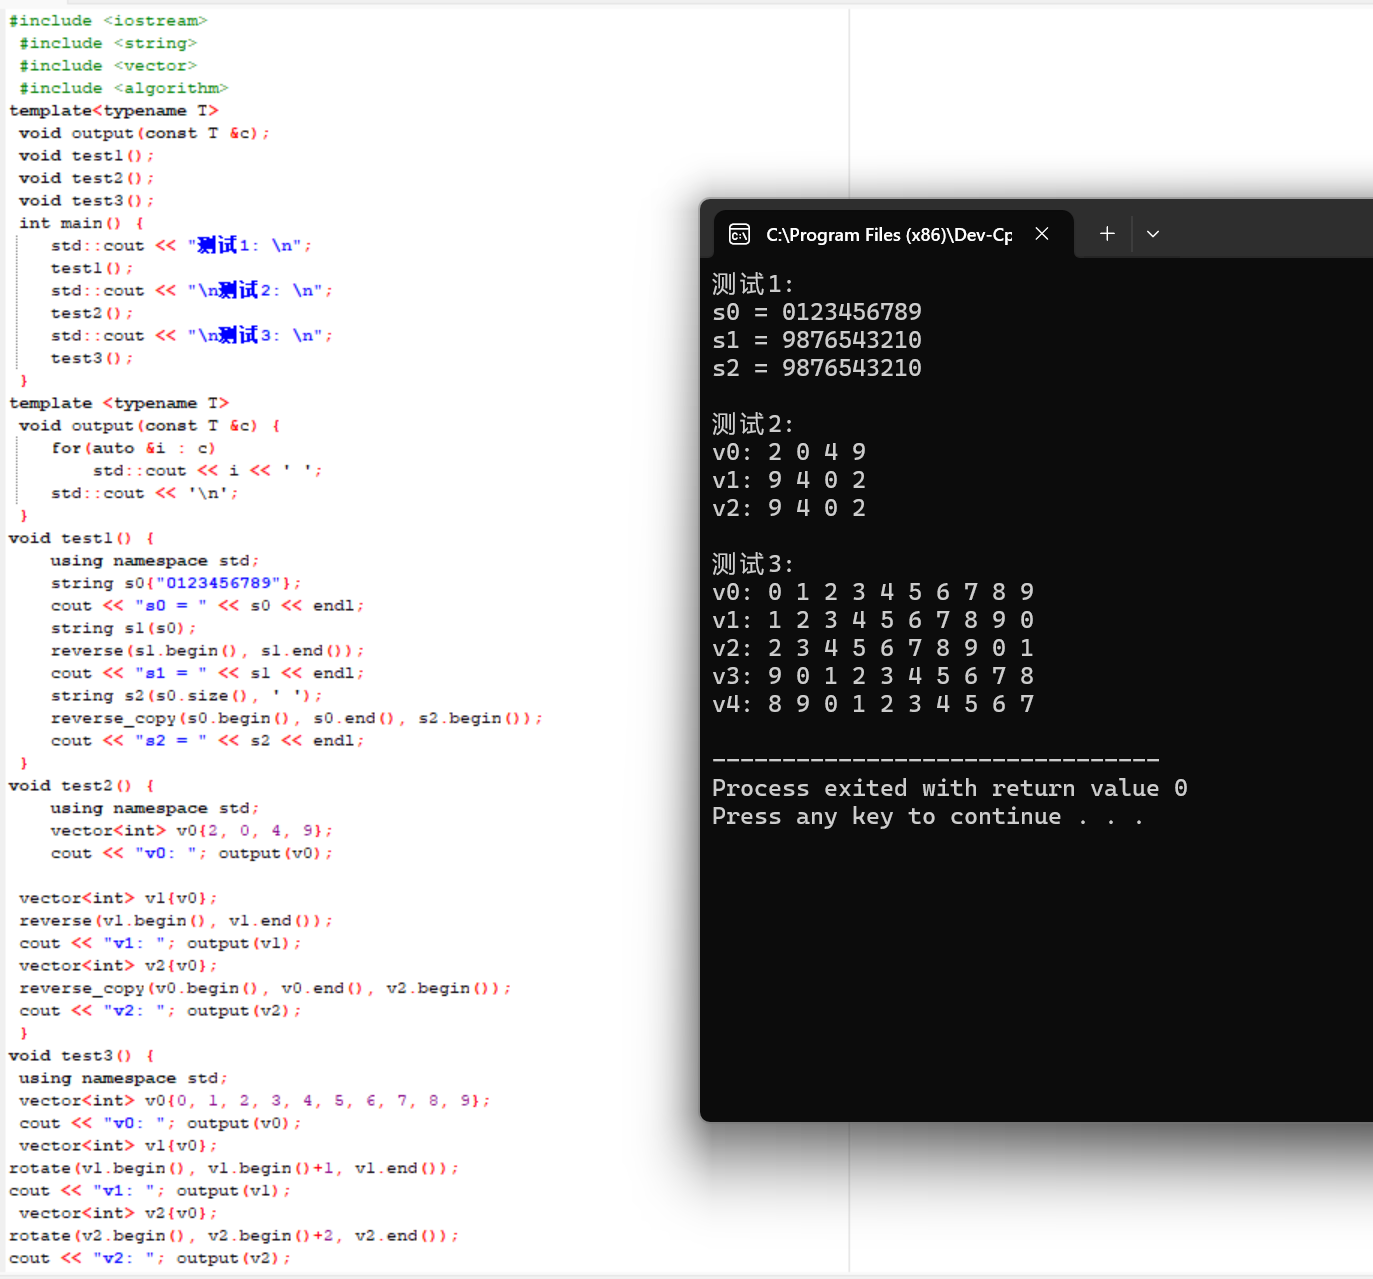The image size is (1373, 1279).
Task: Click rotate(v1.begin(), v1.begin()+1...) line
Action: 234,1168
